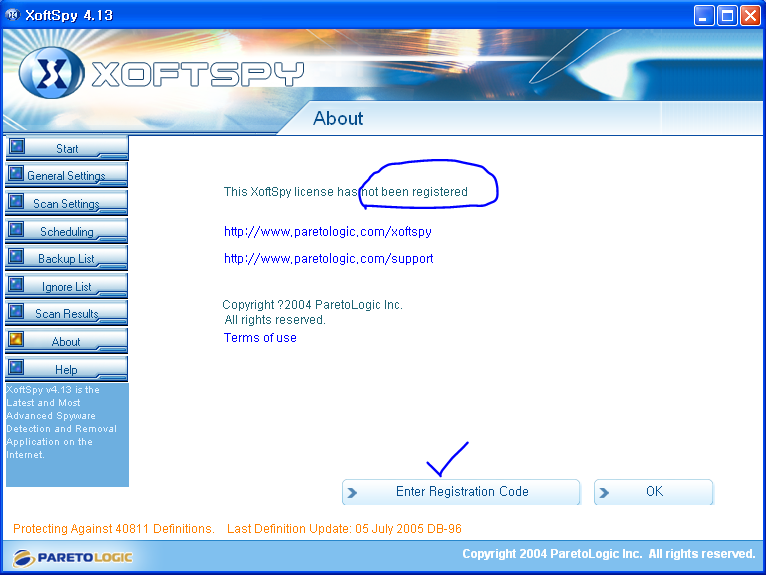Click the icon beside Scan Results

[16, 312]
